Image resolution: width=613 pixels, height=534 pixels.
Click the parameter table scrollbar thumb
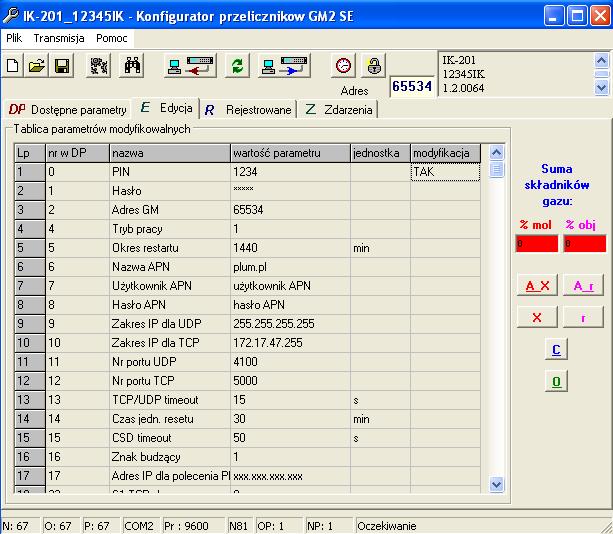pos(496,170)
